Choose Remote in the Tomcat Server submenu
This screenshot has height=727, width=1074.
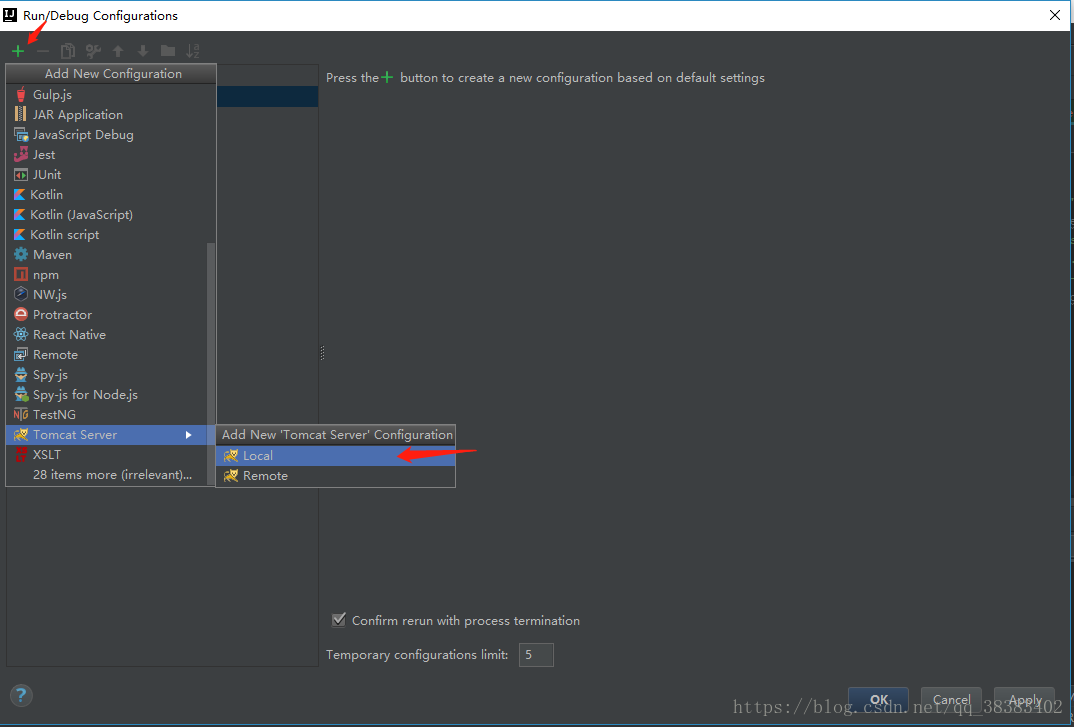coord(336,476)
